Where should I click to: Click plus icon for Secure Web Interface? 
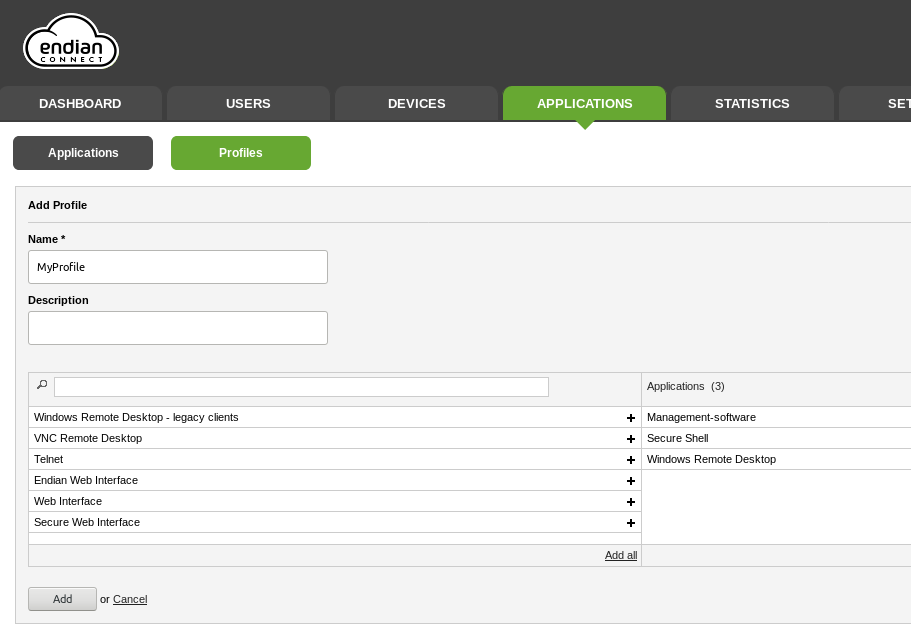point(631,523)
